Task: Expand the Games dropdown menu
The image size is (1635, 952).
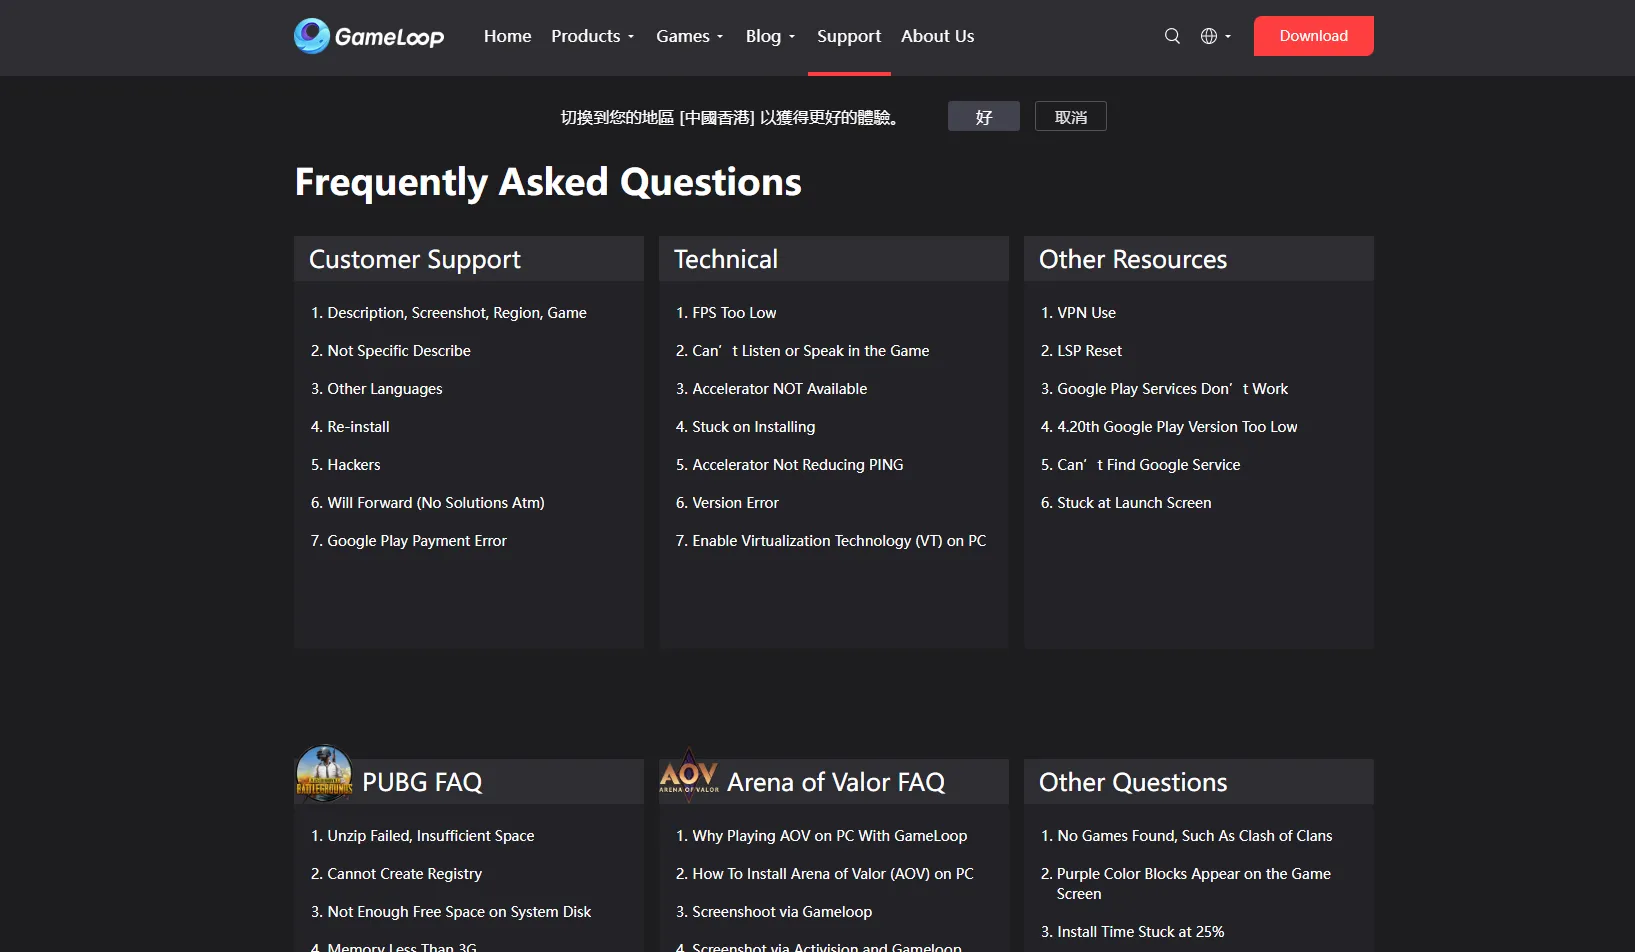Action: point(690,36)
